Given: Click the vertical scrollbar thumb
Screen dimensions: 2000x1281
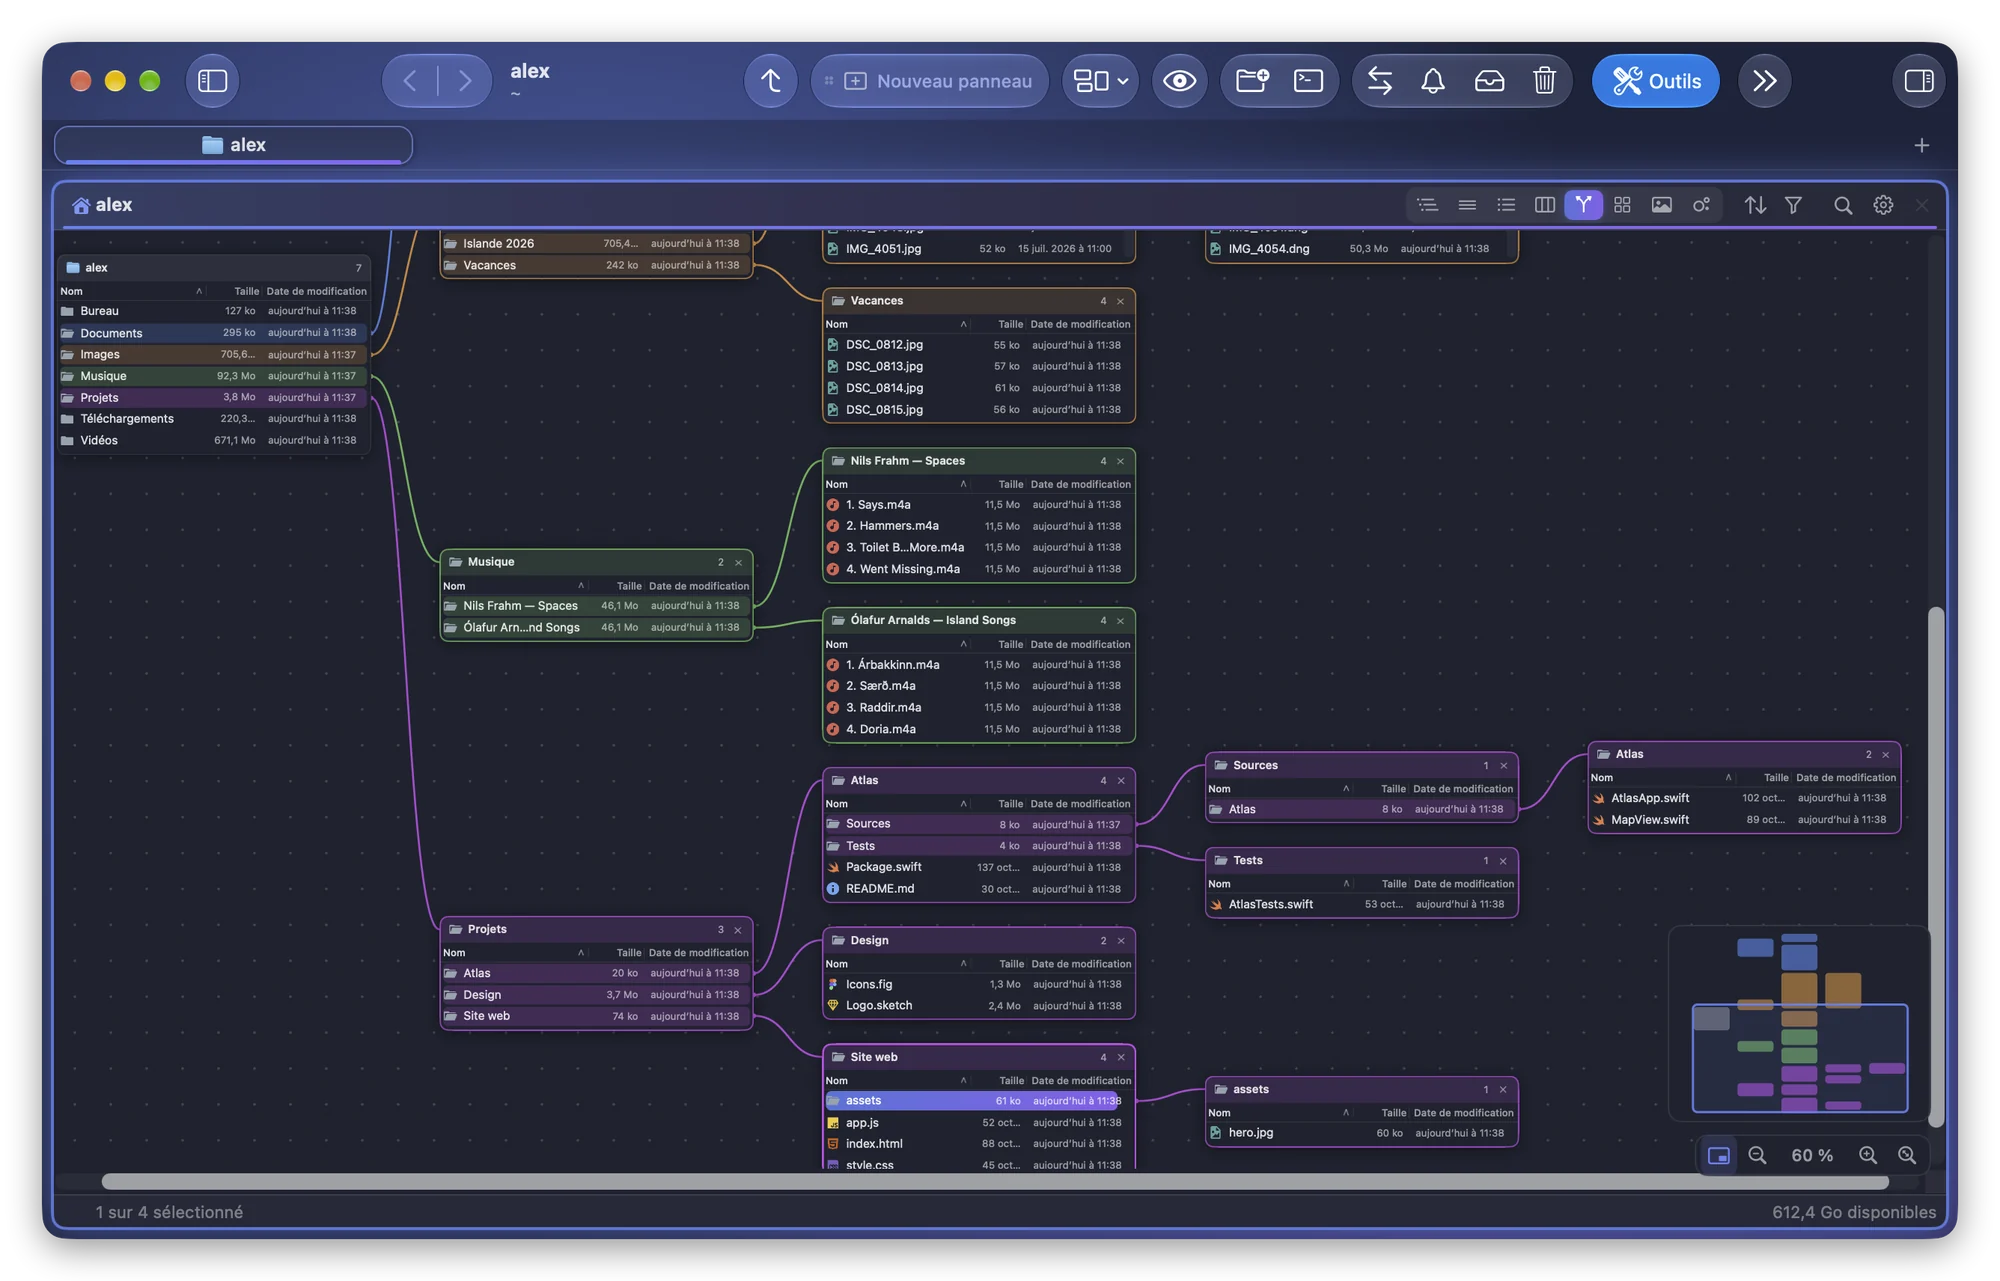Looking at the screenshot, I should [1936, 866].
